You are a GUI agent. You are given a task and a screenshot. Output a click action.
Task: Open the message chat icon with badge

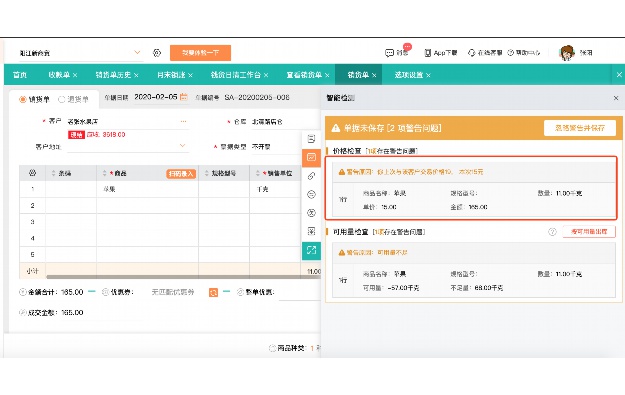click(x=389, y=53)
